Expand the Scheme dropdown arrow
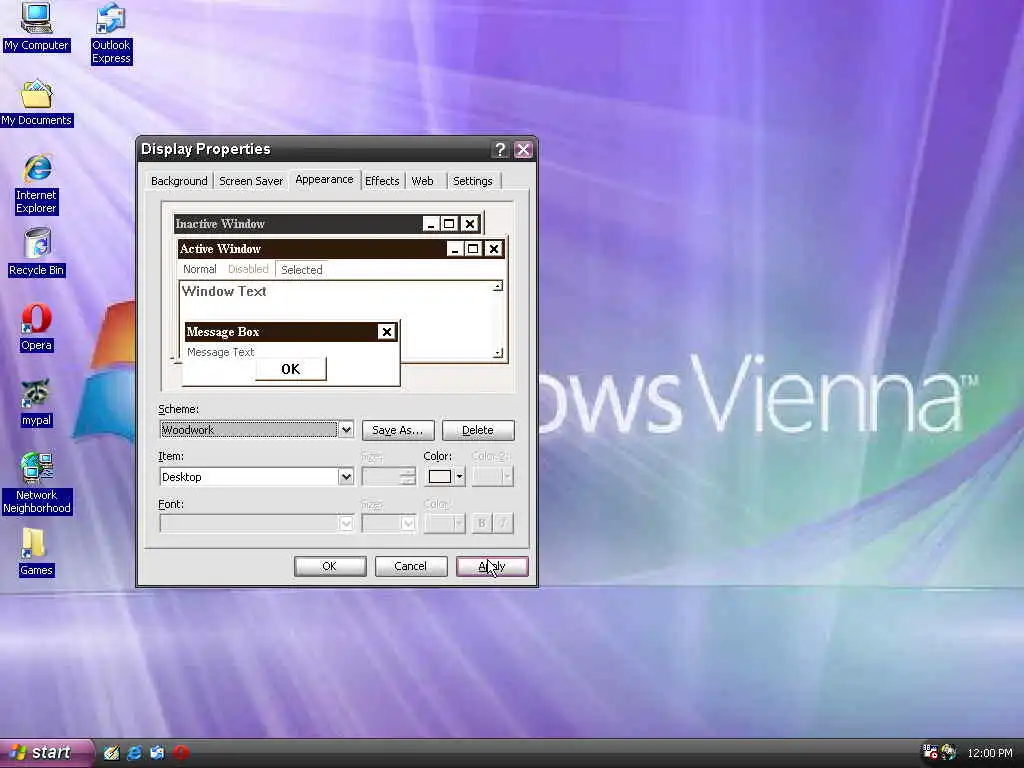The height and width of the screenshot is (768, 1024). point(346,430)
